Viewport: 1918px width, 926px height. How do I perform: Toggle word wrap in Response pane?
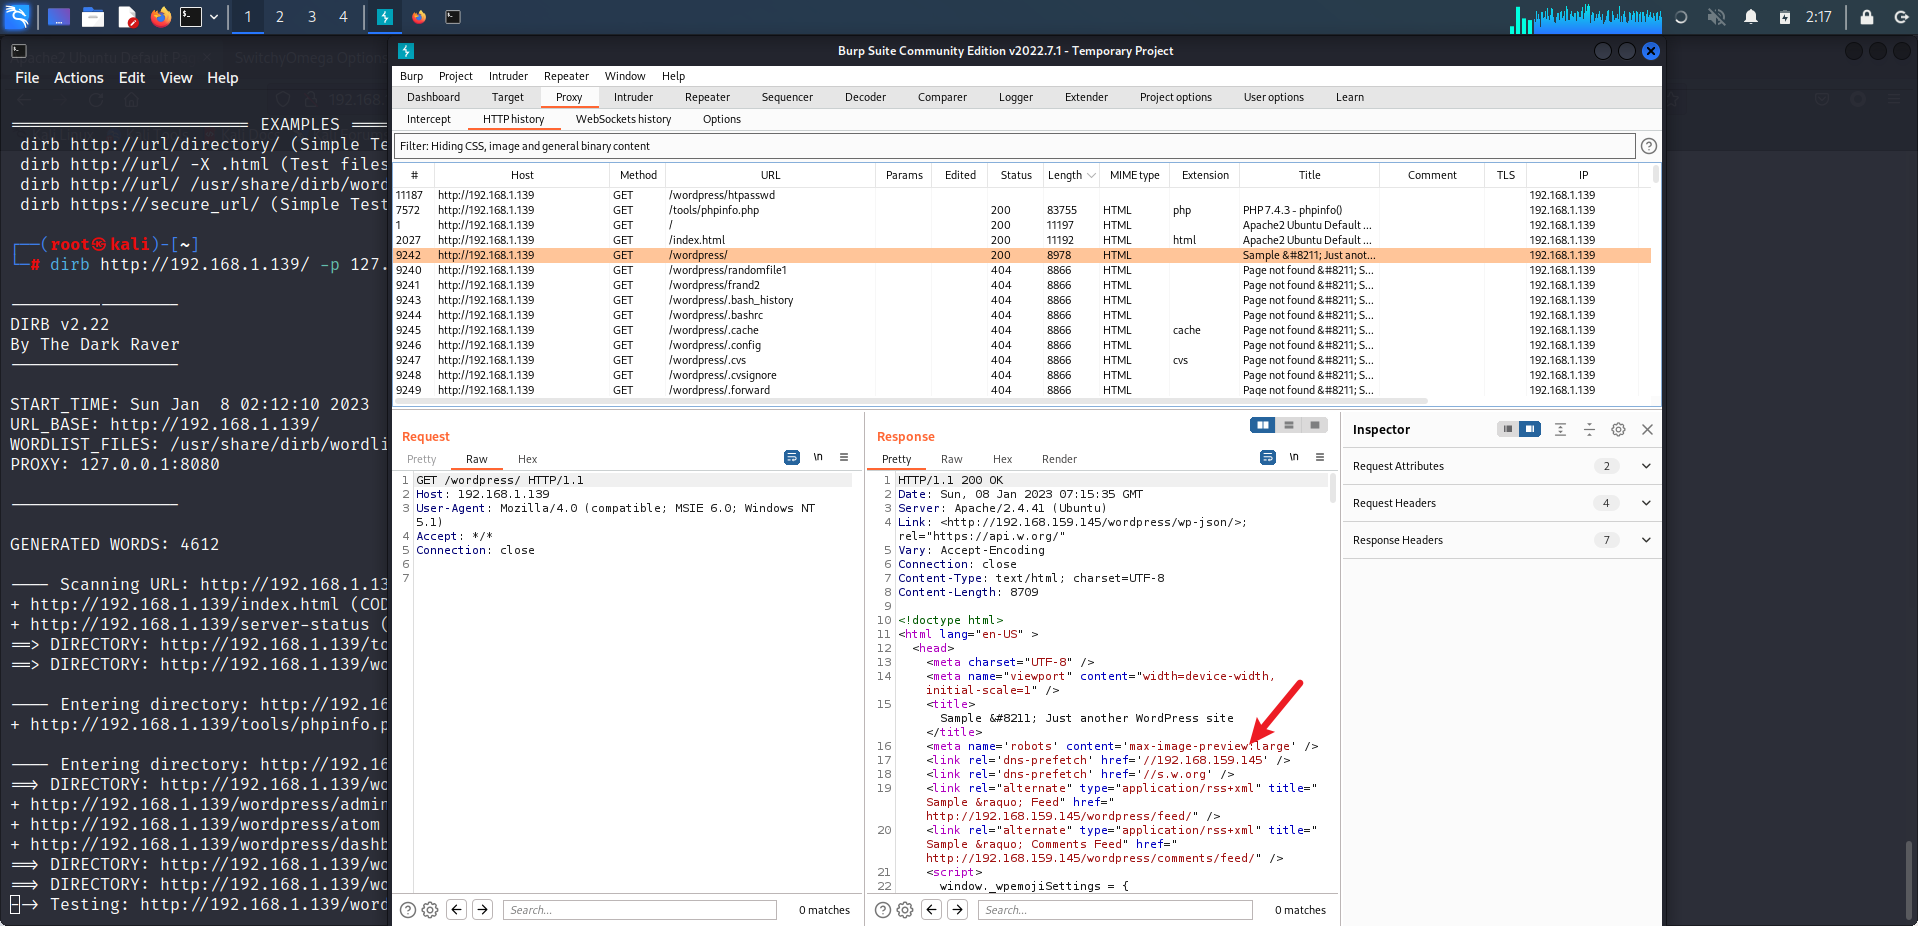tap(1268, 457)
